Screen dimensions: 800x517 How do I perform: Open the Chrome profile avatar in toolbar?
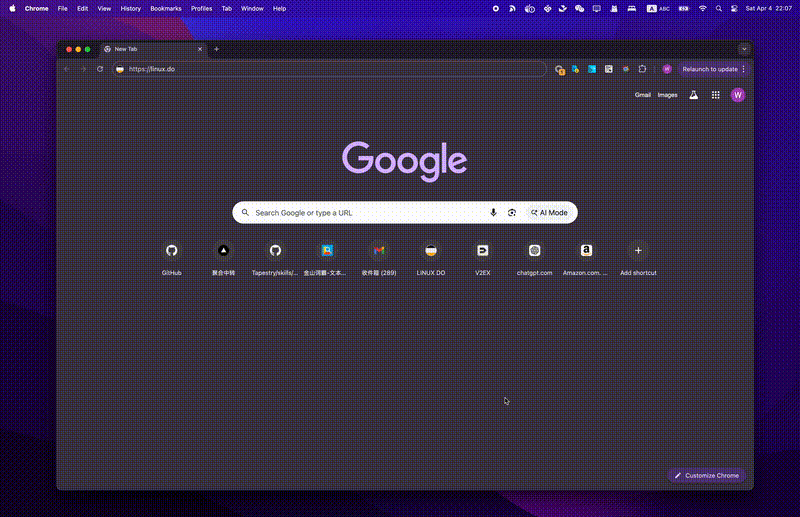pyautogui.click(x=667, y=69)
